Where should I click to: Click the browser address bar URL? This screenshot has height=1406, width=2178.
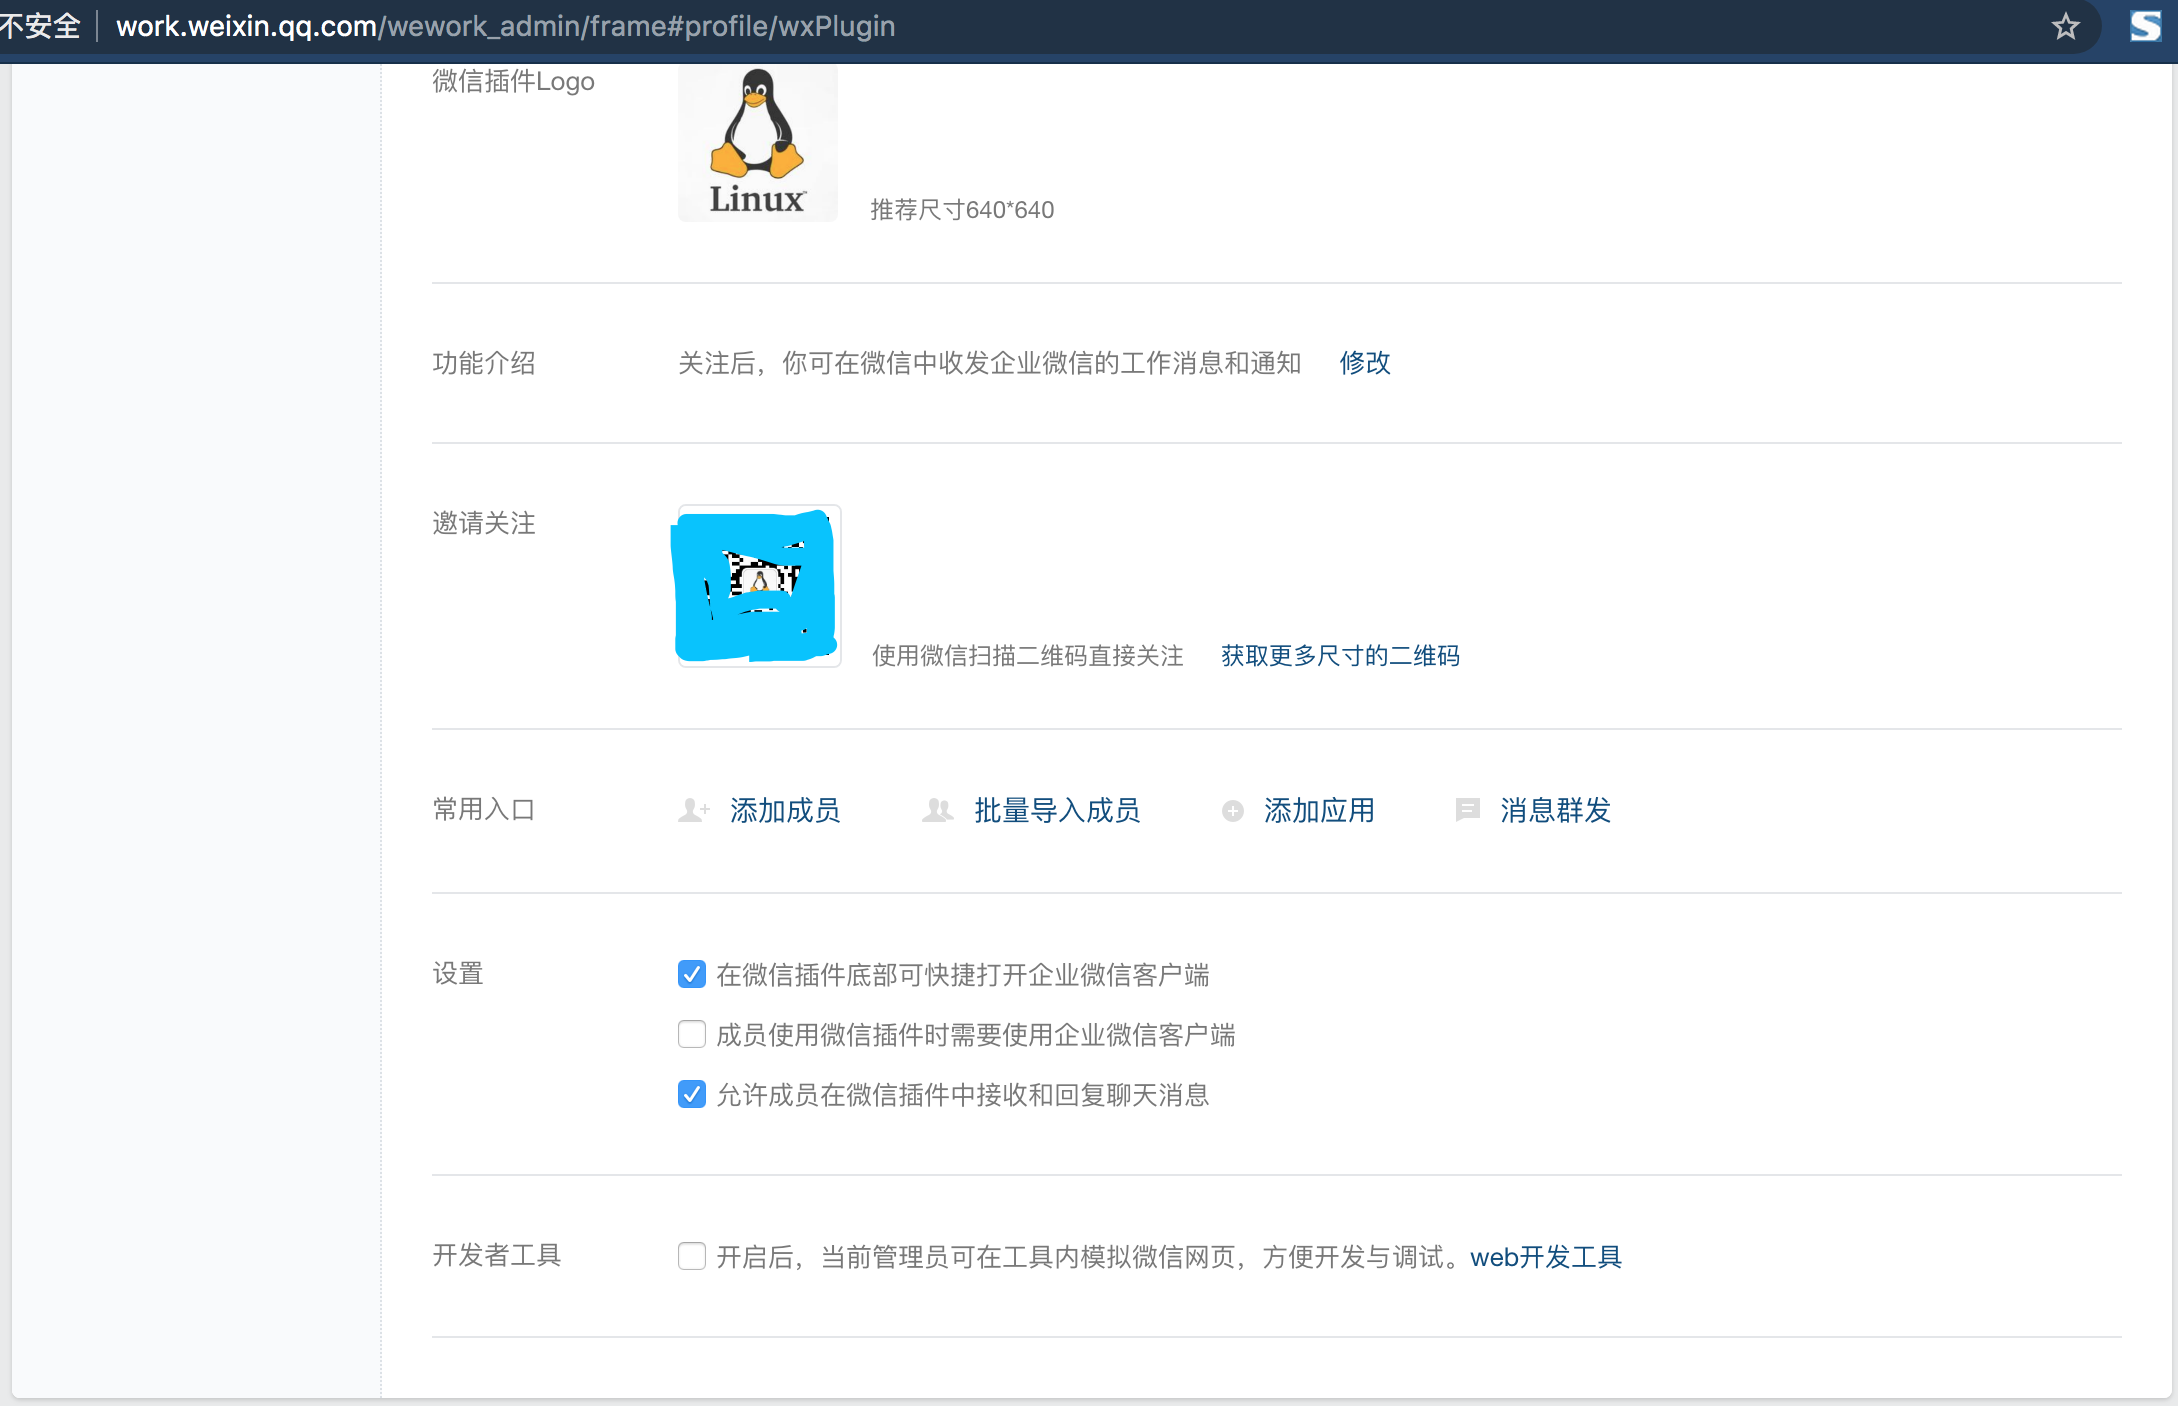pos(505,26)
